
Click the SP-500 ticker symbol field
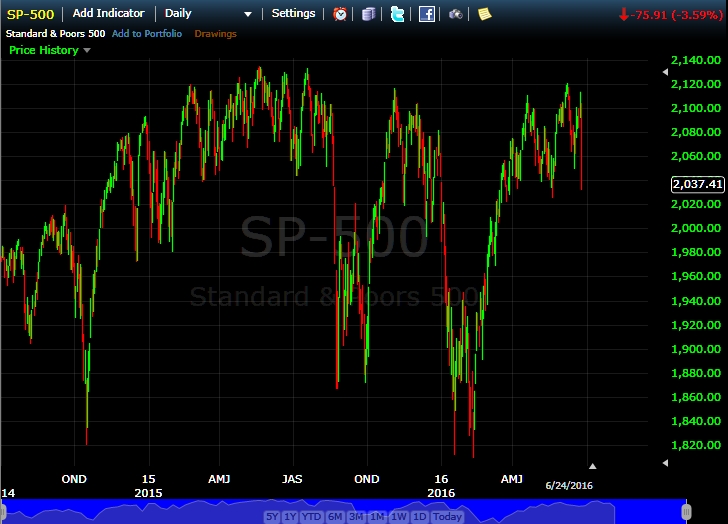(30, 14)
